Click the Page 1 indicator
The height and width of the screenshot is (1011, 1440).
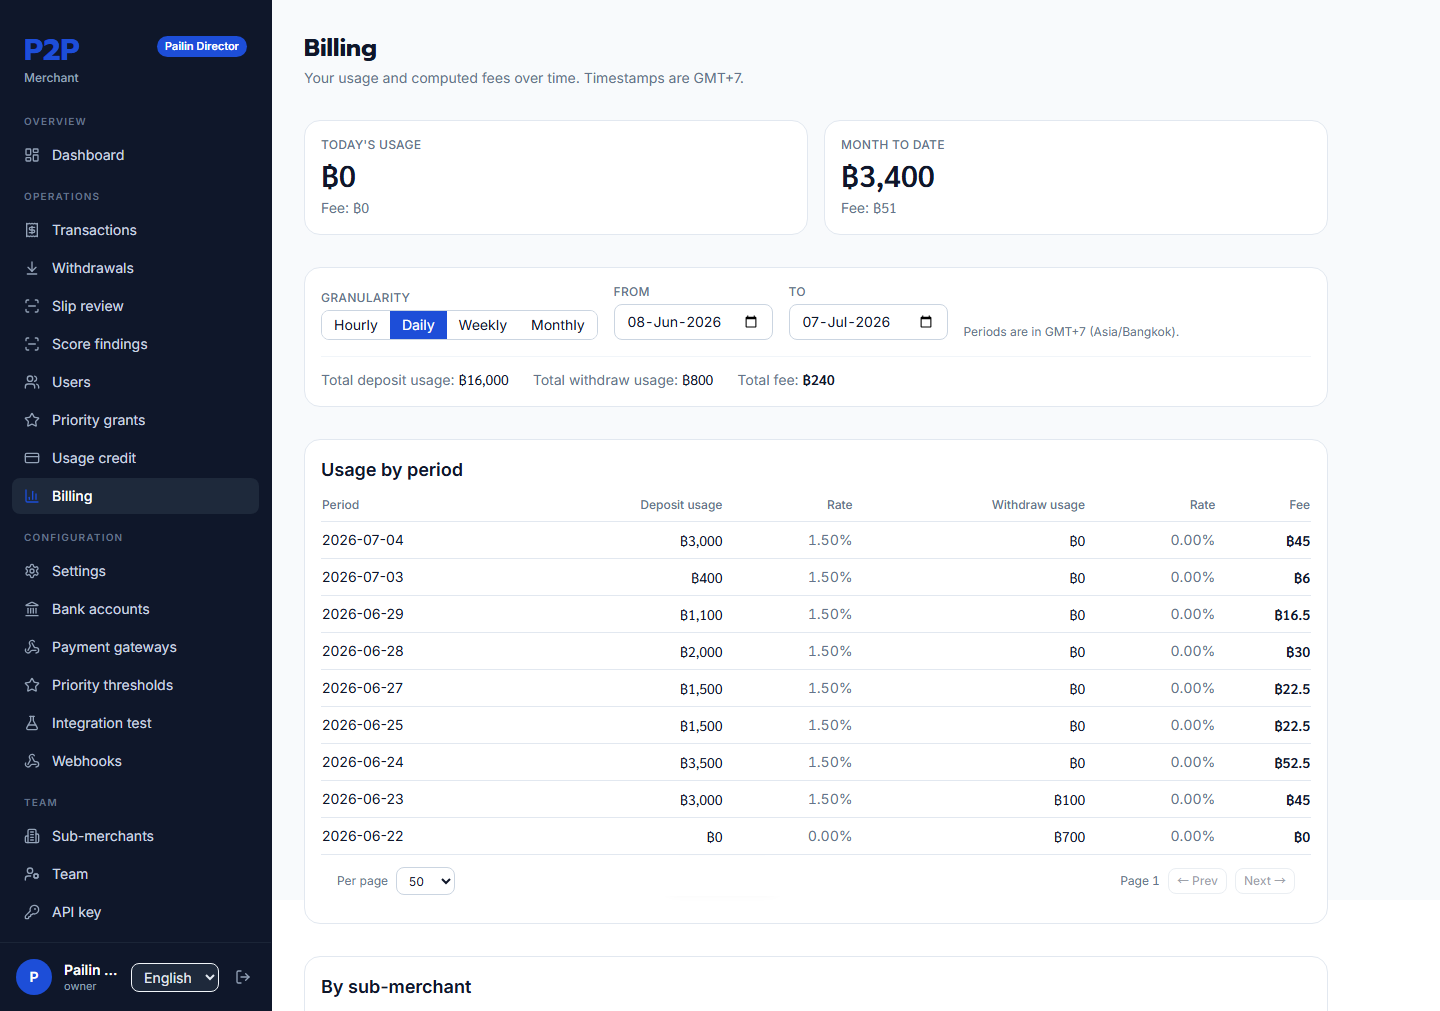[1139, 881]
